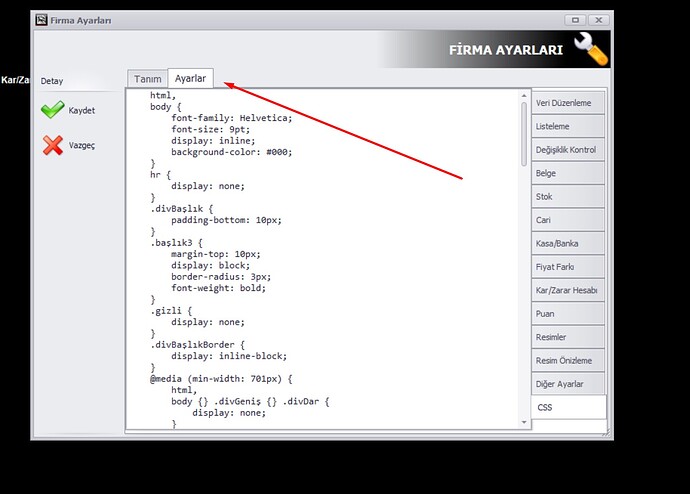Select the CSS settings tab
The width and height of the screenshot is (690, 494).
coord(569,407)
